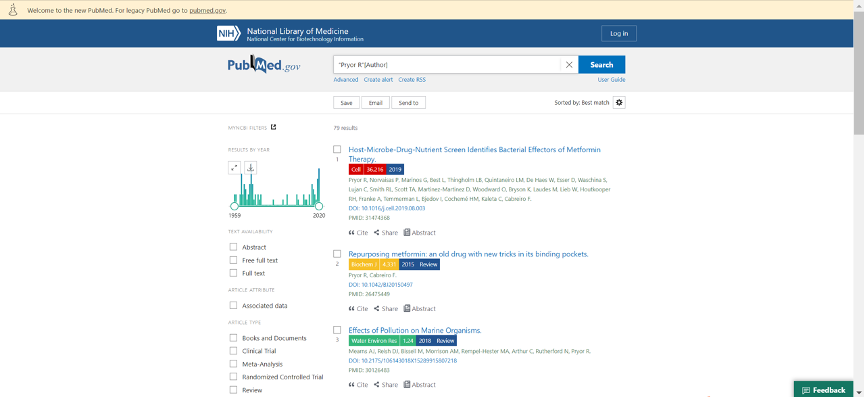Filter by Clinical Trial article type

pyautogui.click(x=234, y=351)
